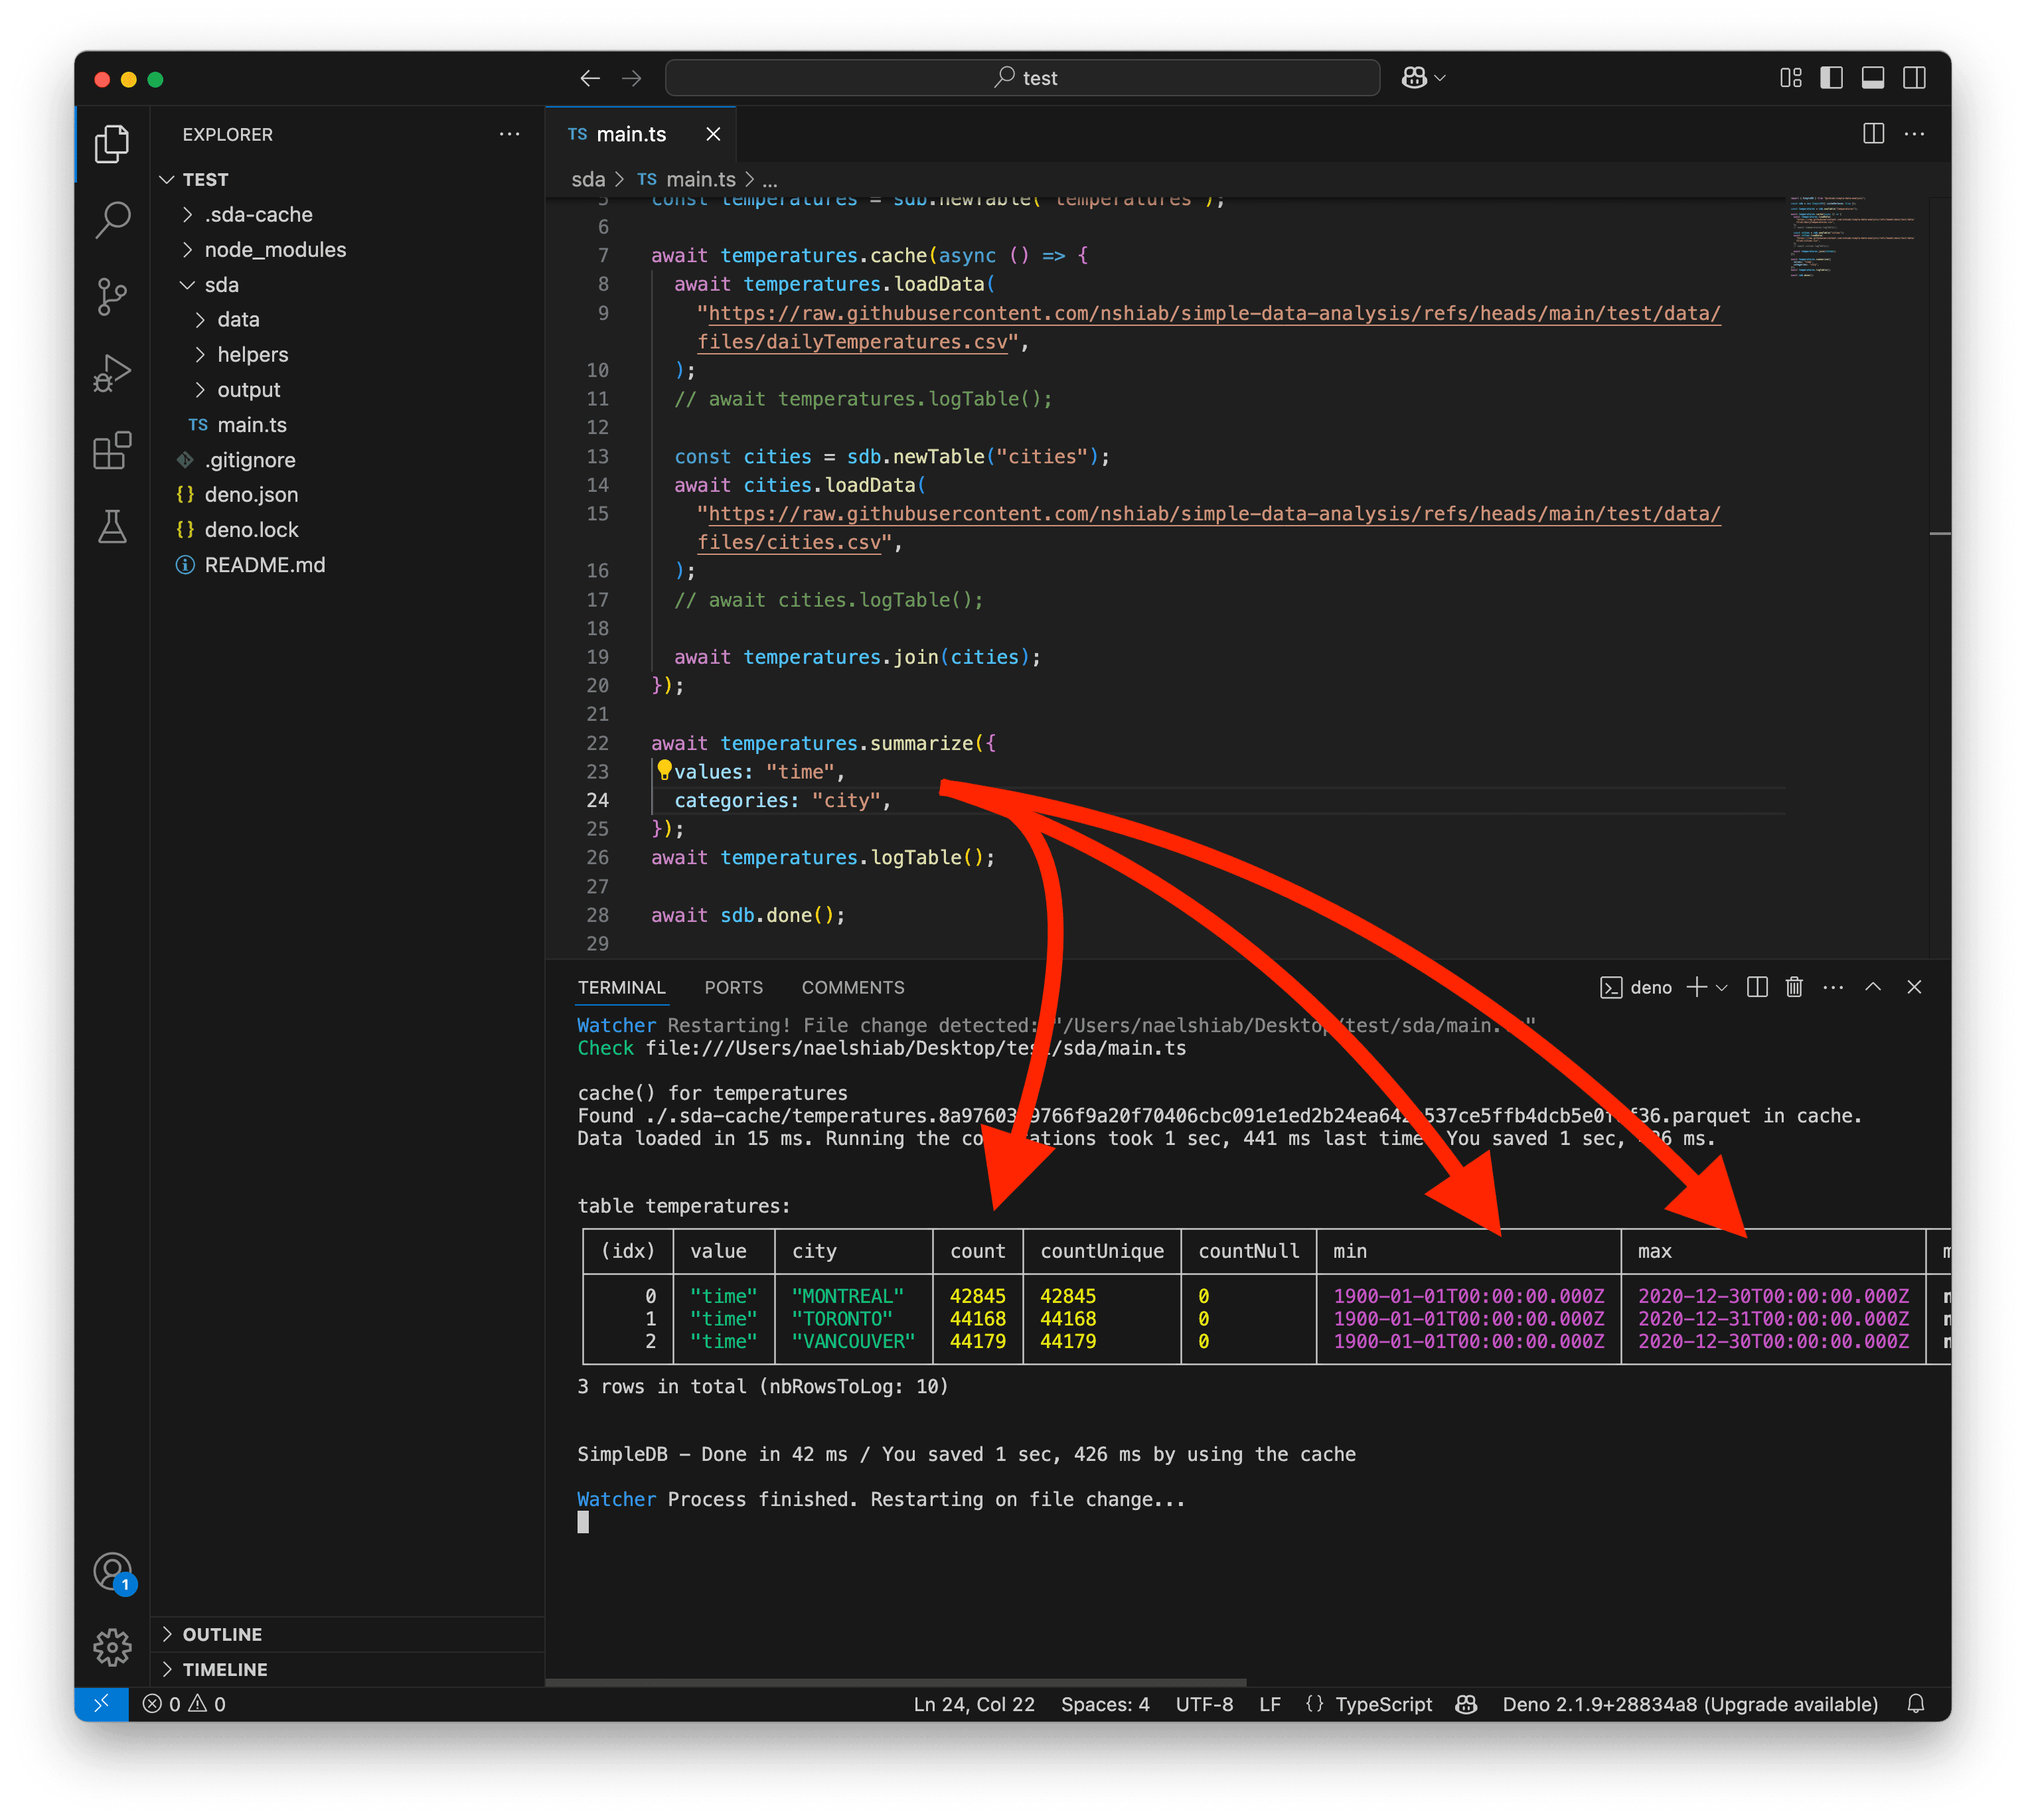Click the lightbulb code action on line 23
The image size is (2026, 1820).
[664, 770]
